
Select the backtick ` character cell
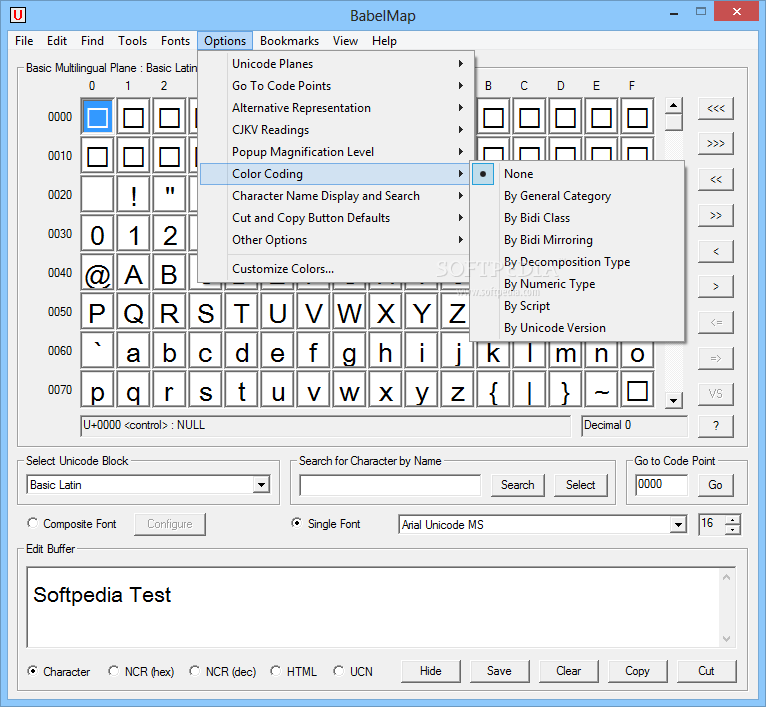coord(97,352)
